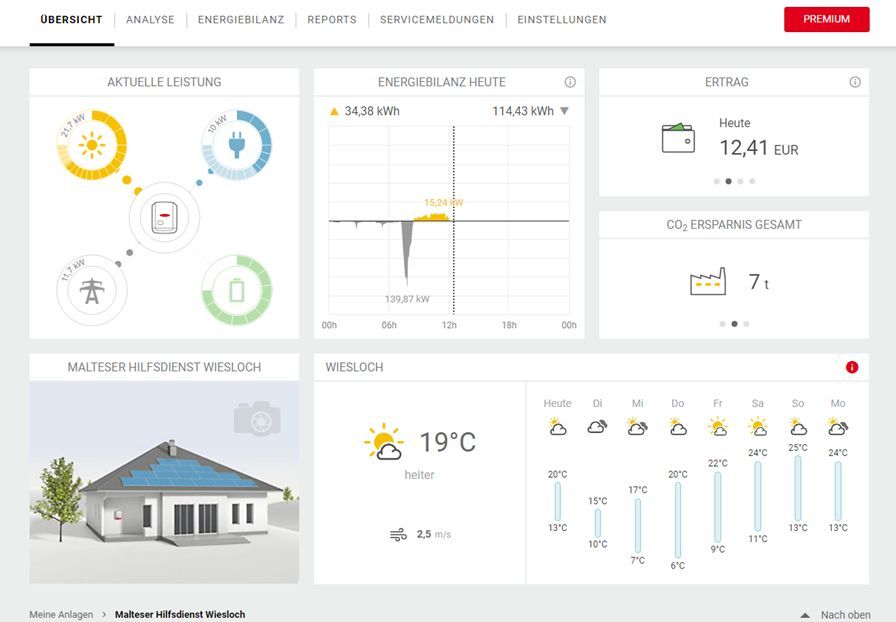Viewport: 896px width, 622px height.
Task: Click the green battery storage icon
Action: 237,291
